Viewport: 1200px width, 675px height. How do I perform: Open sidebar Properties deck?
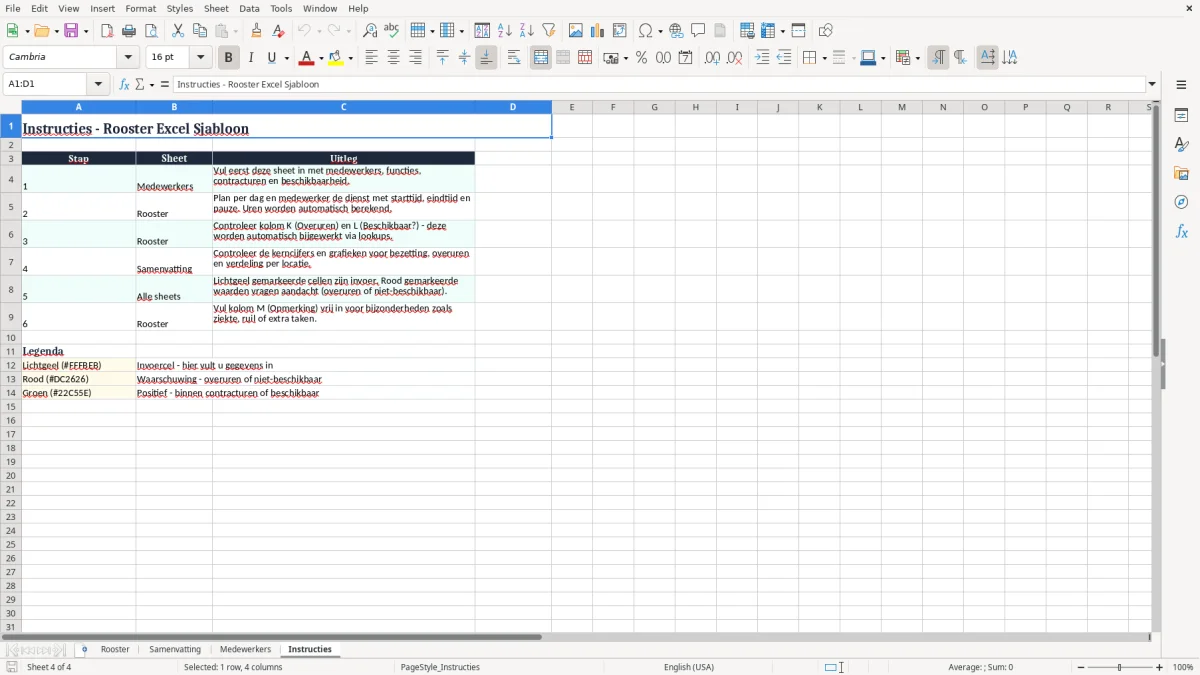click(x=1181, y=116)
